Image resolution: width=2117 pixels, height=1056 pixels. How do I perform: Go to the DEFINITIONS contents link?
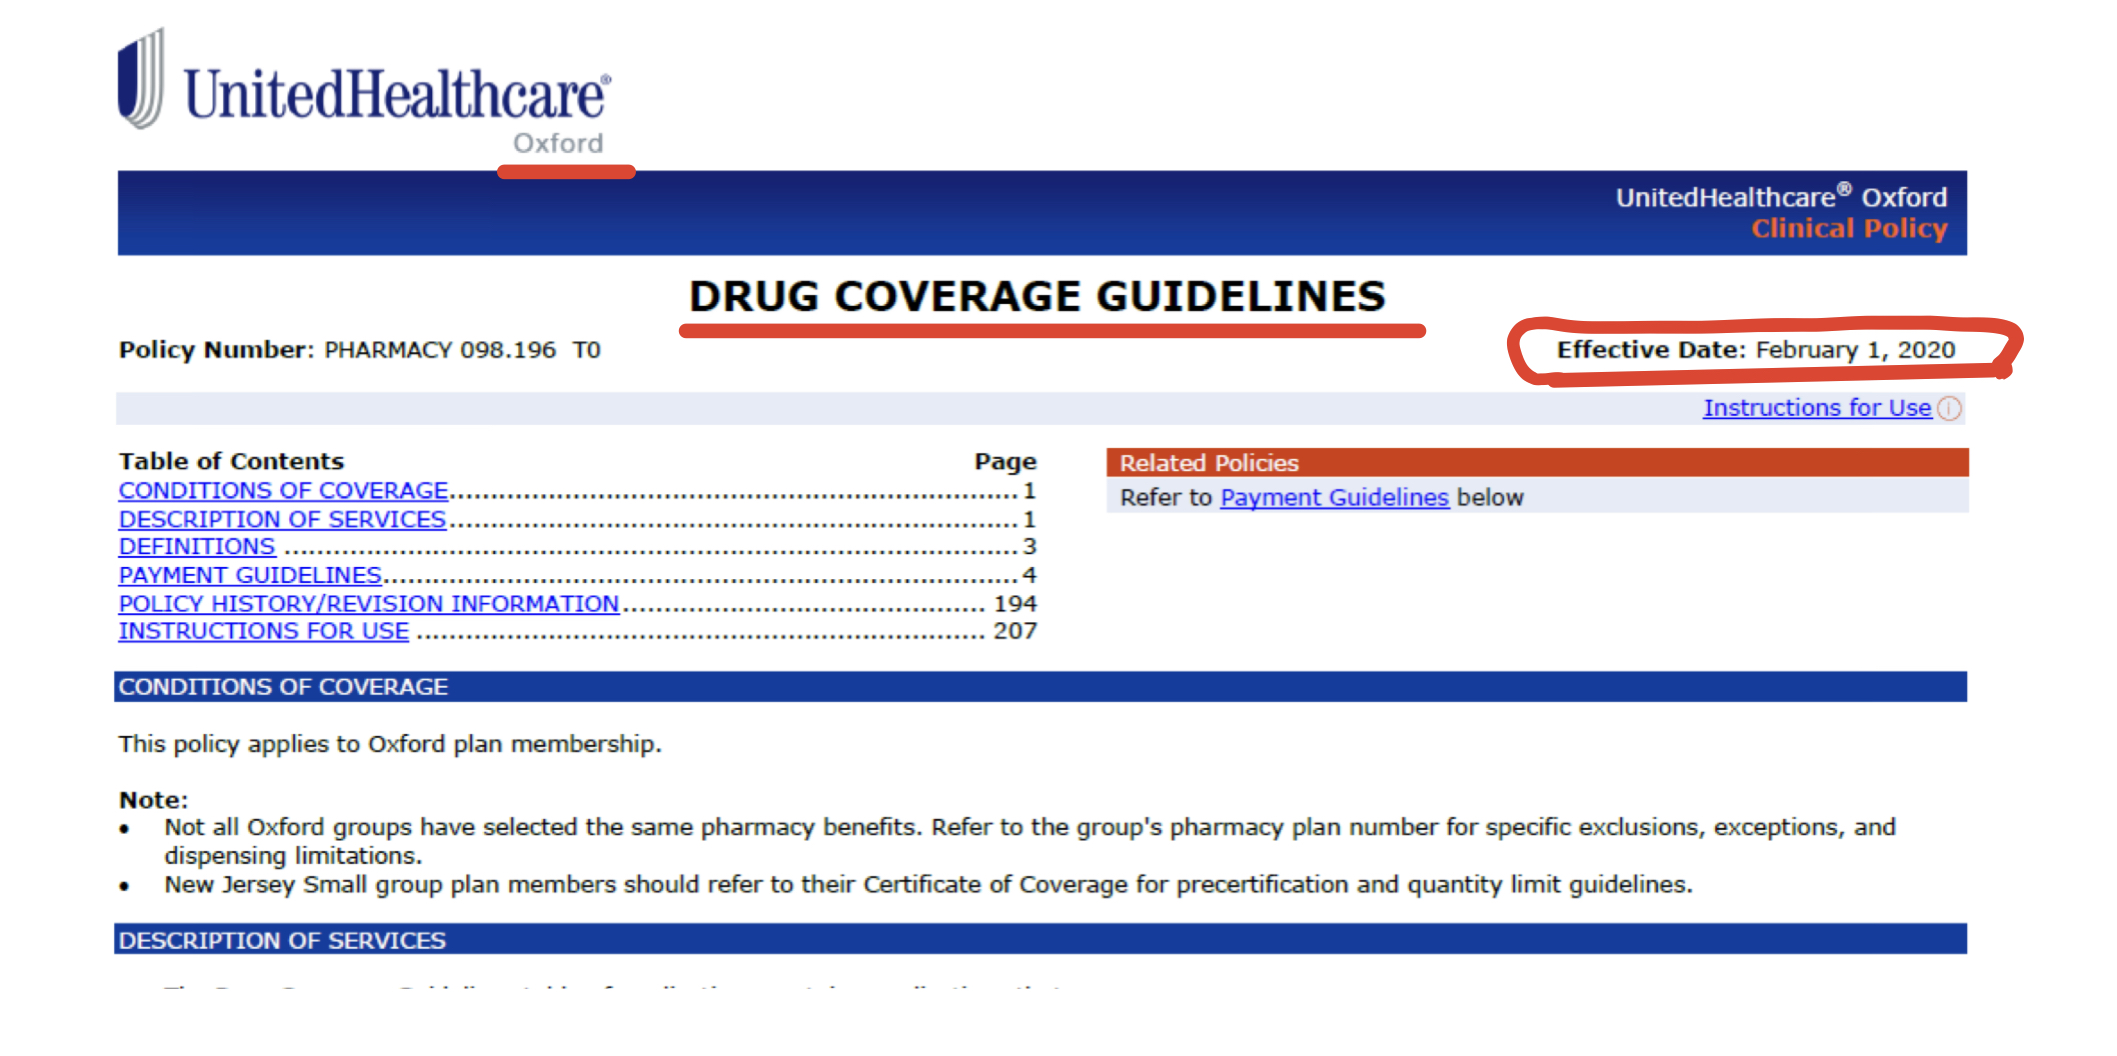197,547
